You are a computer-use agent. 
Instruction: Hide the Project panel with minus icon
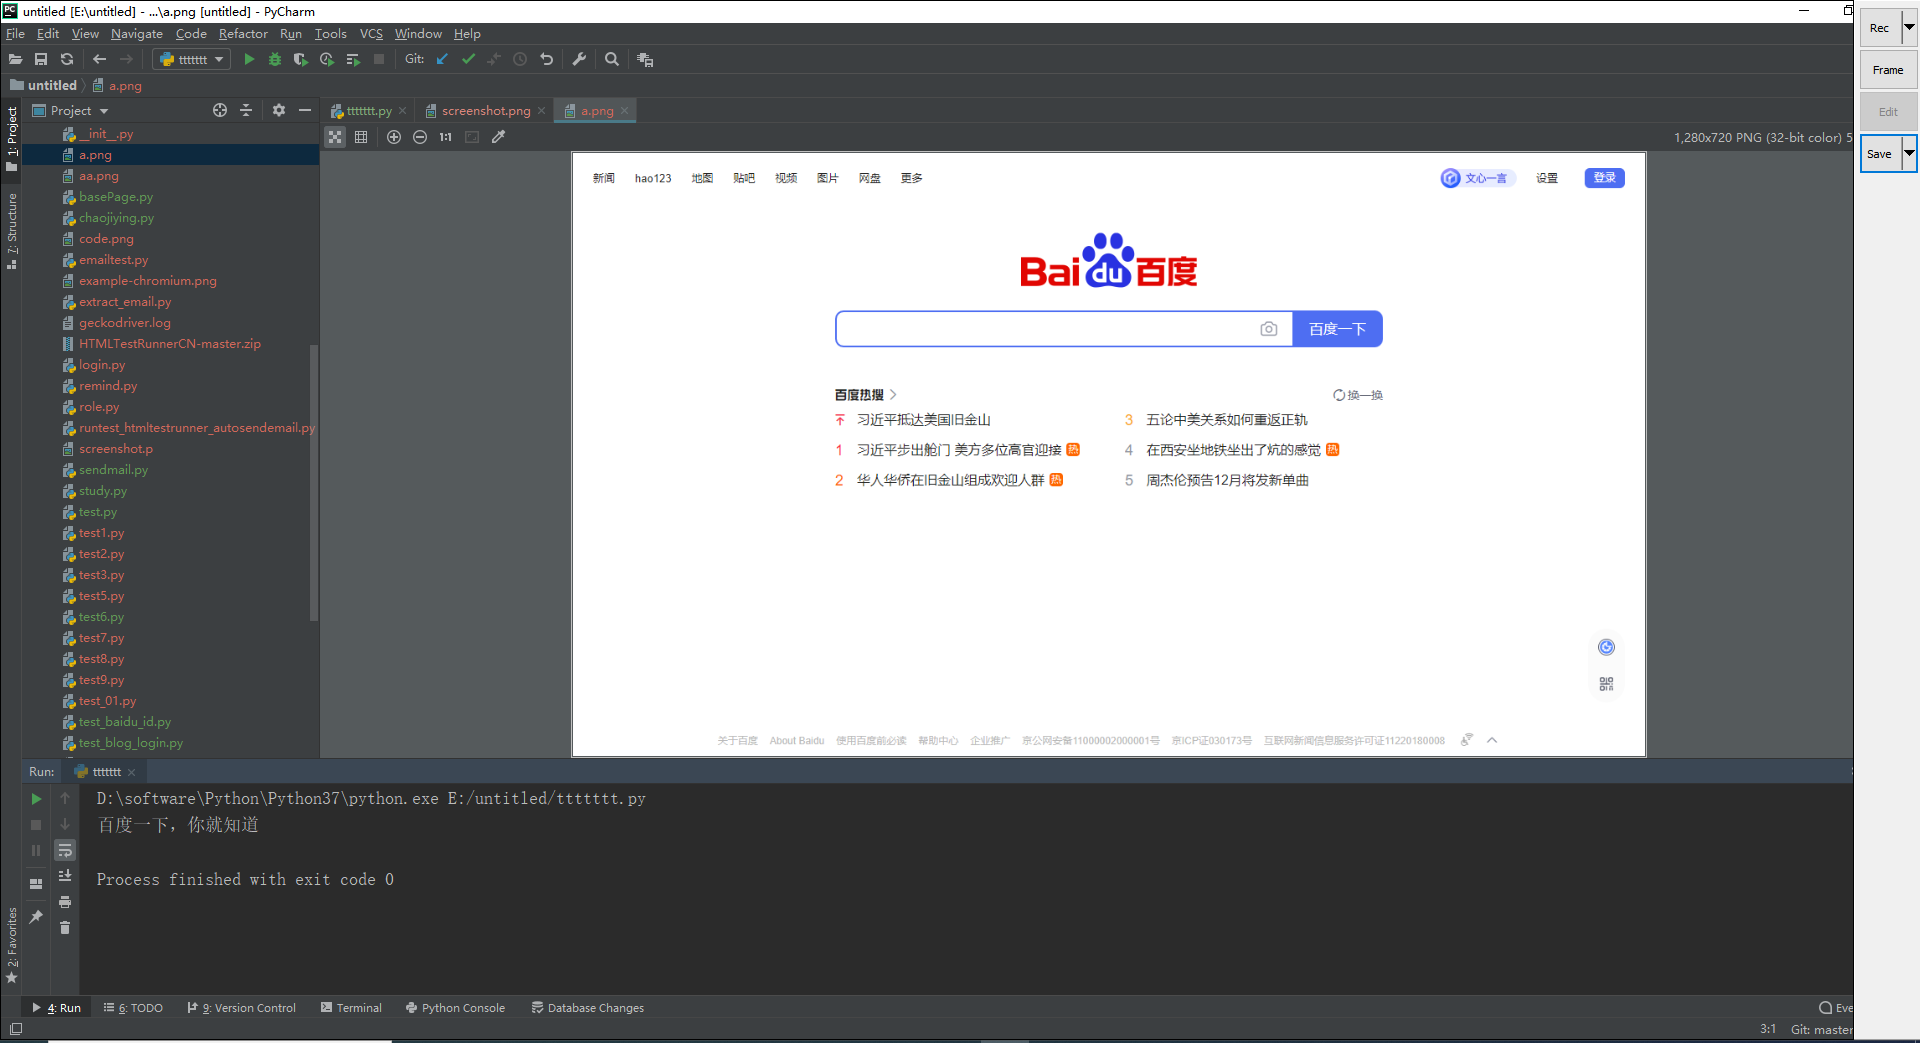[x=305, y=111]
